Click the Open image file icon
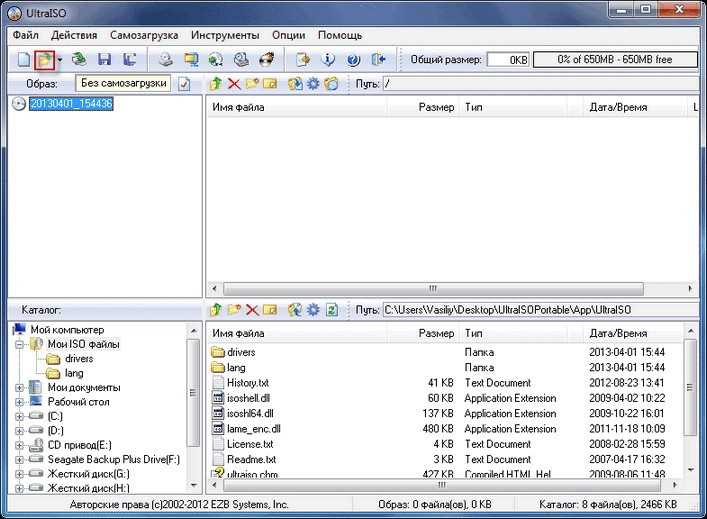This screenshot has height=519, width=707. 45,60
